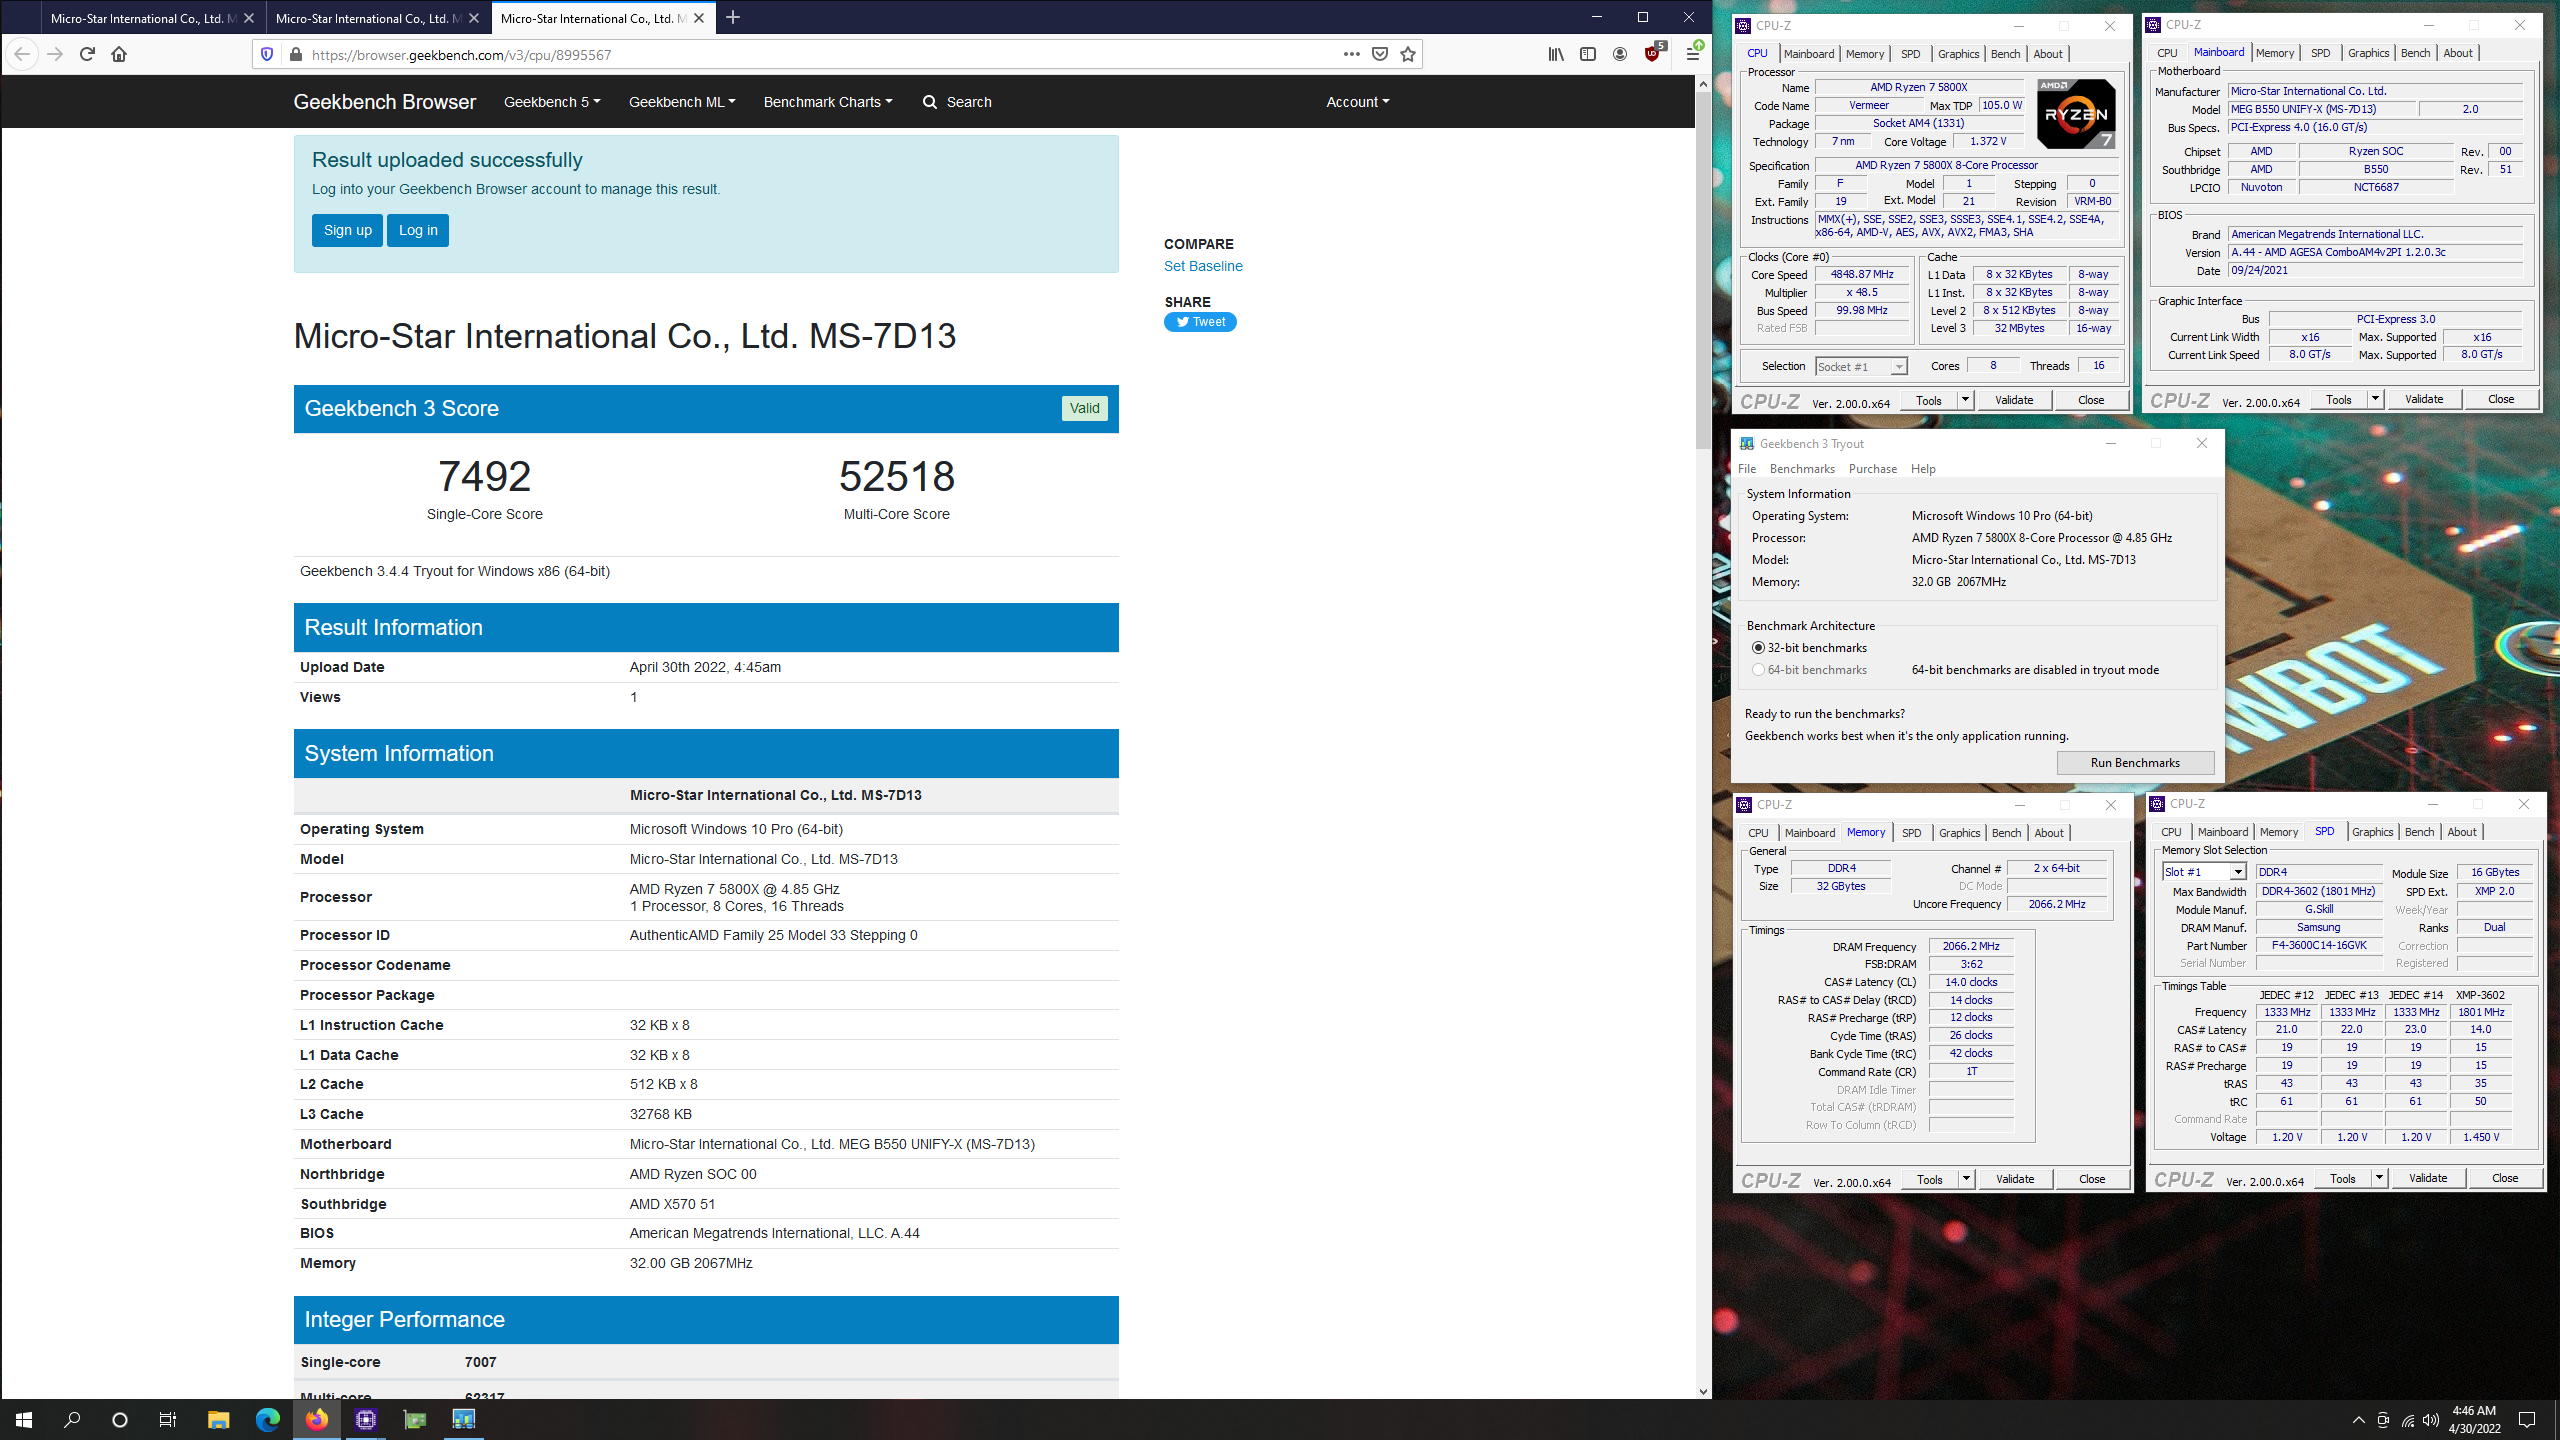This screenshot has width=2560, height=1440.
Task: Save page to Pocket icon
Action: (1380, 54)
